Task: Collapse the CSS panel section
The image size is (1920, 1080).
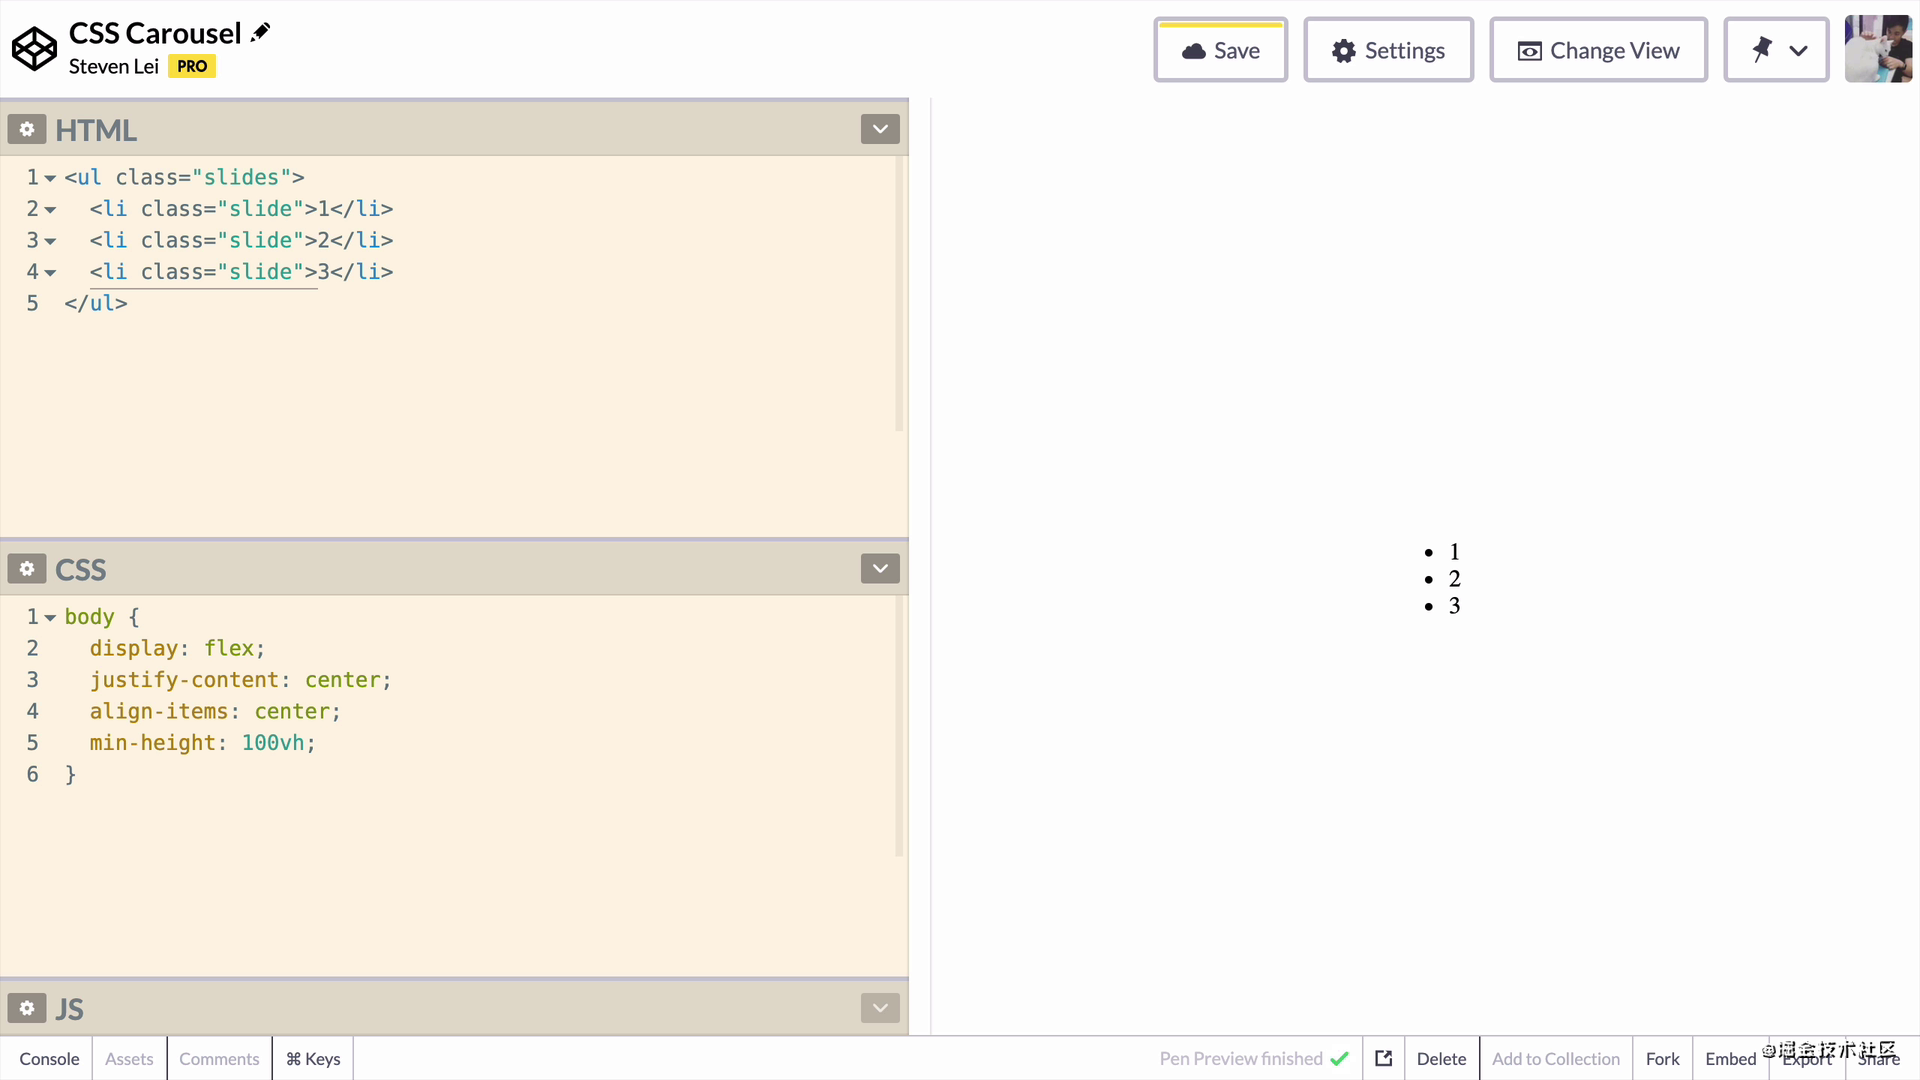Action: point(880,568)
